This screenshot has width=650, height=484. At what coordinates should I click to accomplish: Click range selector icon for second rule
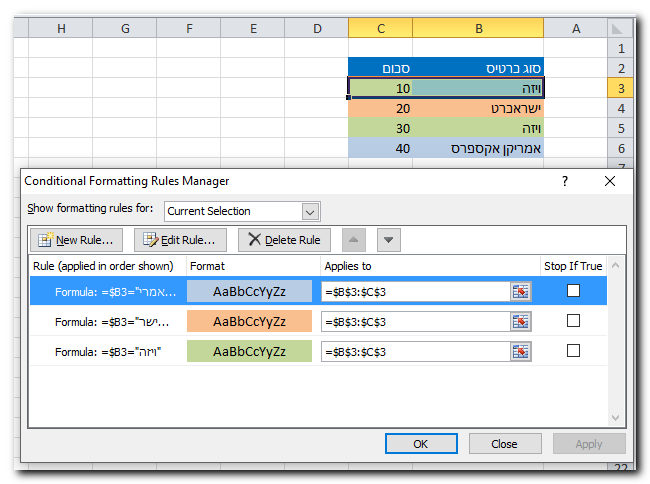point(521,321)
